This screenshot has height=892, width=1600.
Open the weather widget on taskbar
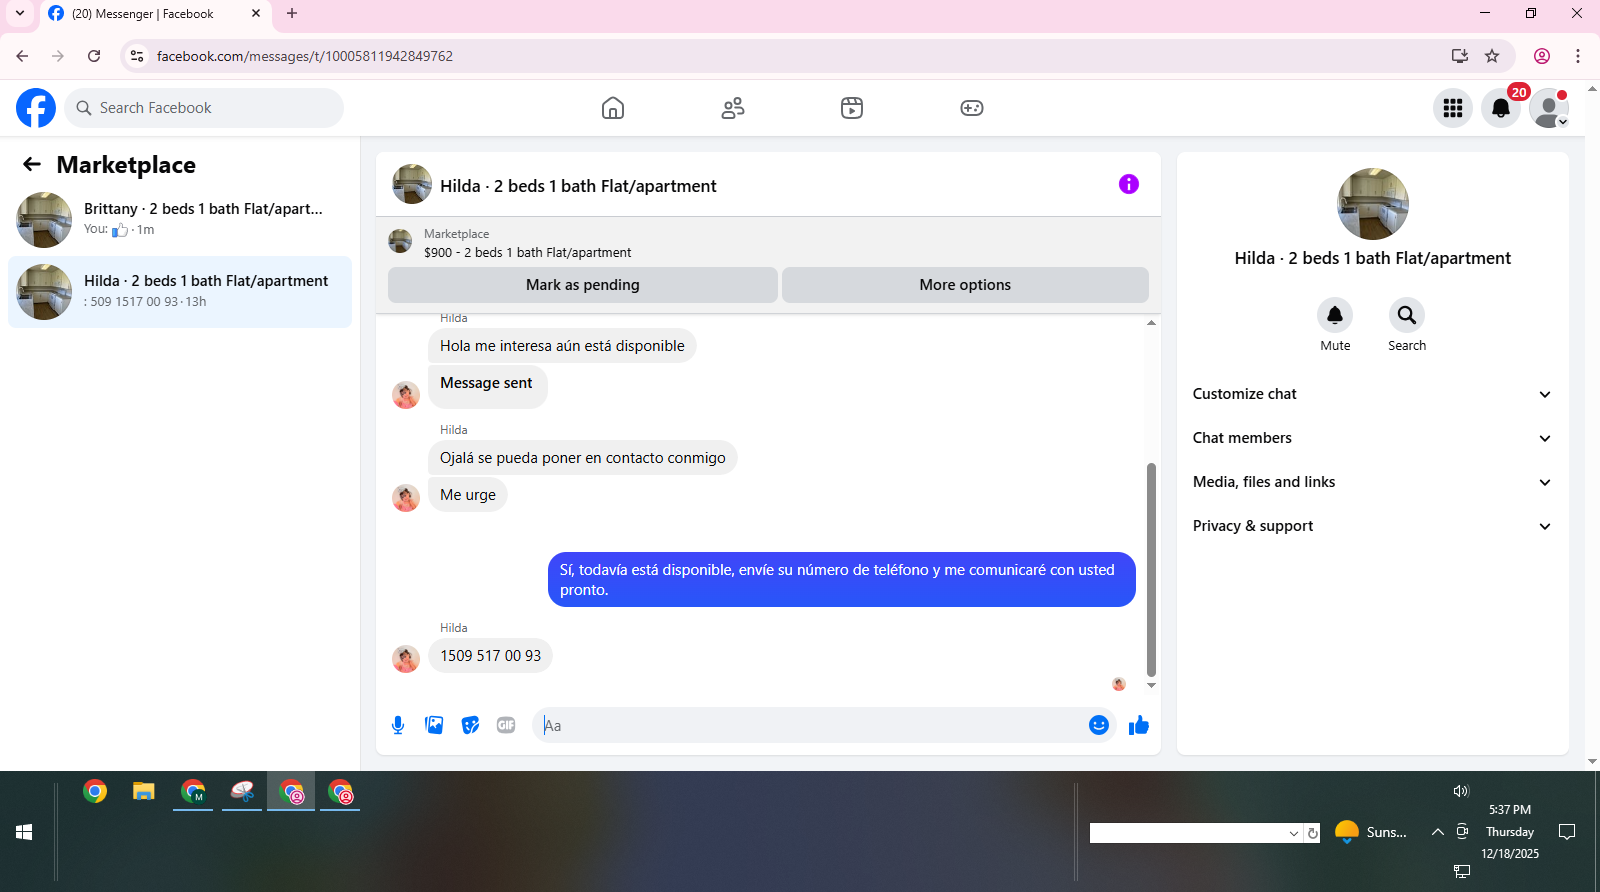[x=1371, y=832]
